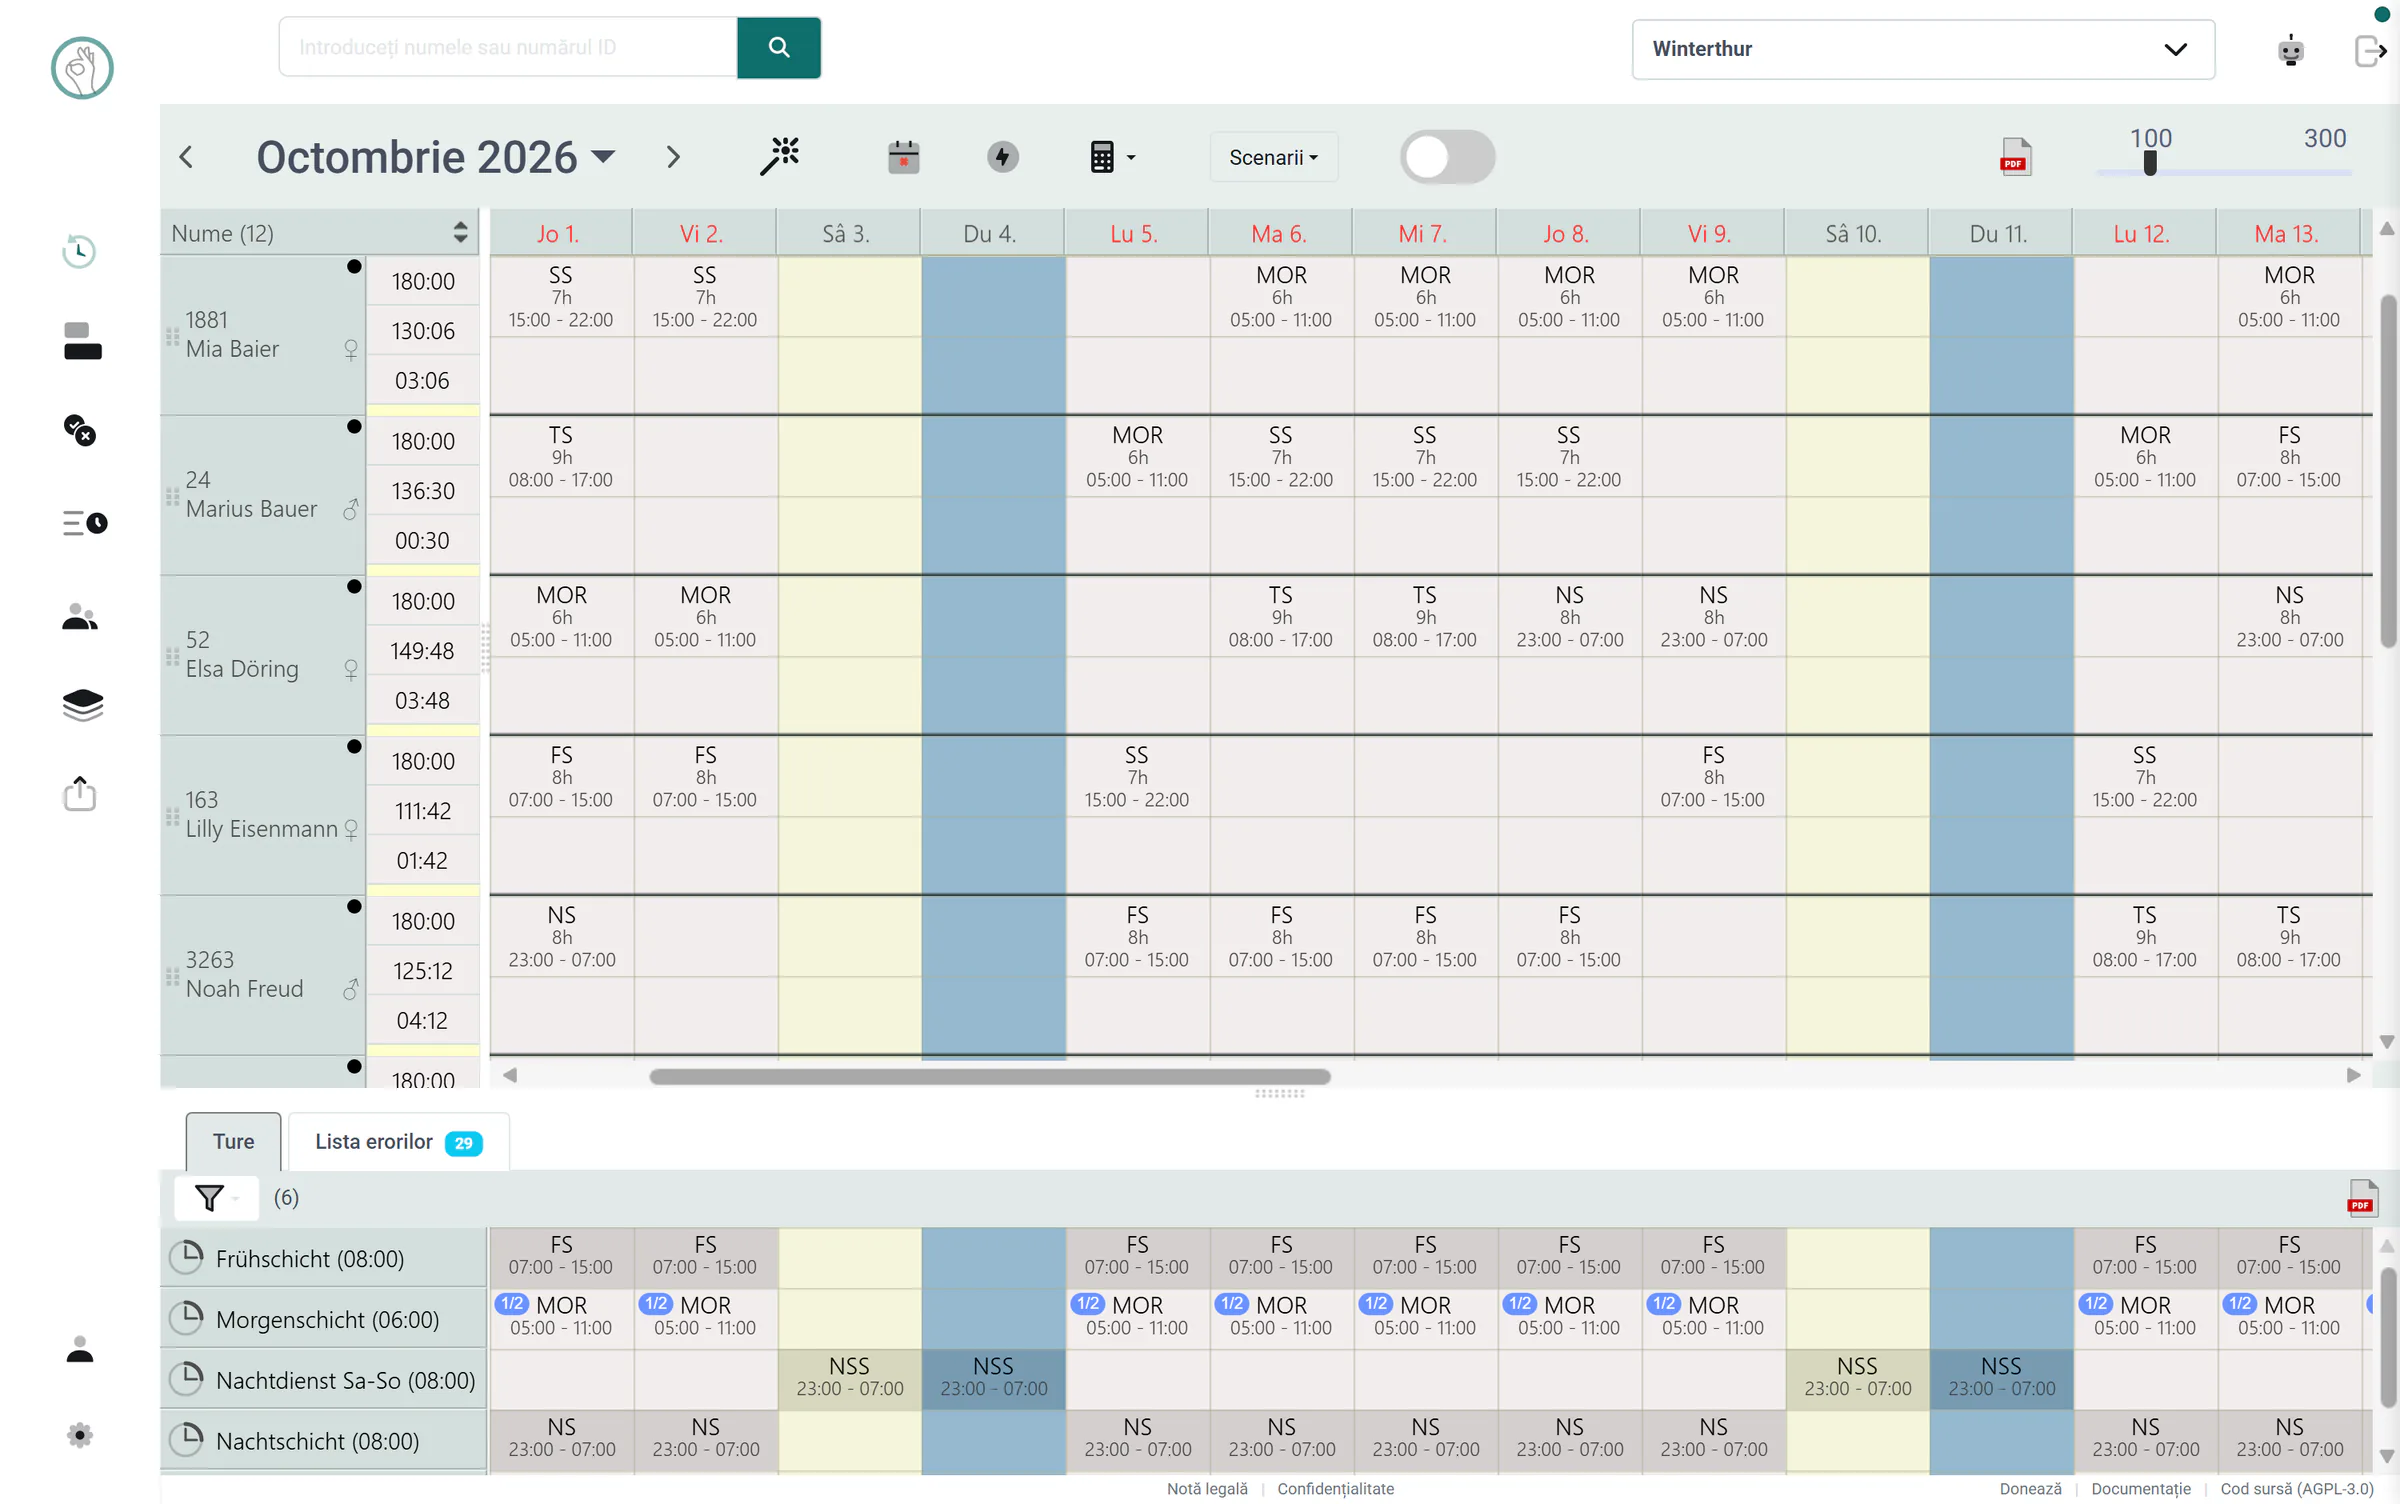Viewport: 2400px width, 1504px height.
Task: Click the magnifier search button
Action: tap(778, 47)
